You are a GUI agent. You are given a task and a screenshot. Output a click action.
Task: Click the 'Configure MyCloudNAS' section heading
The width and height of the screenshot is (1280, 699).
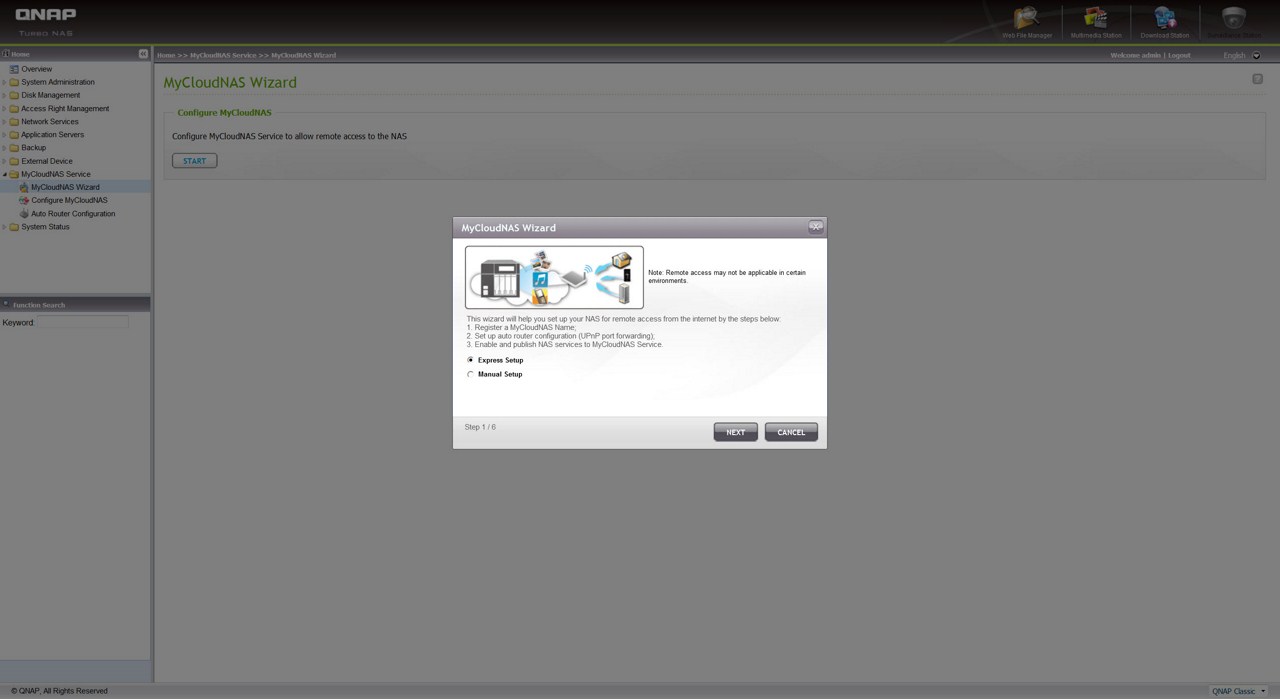[224, 113]
